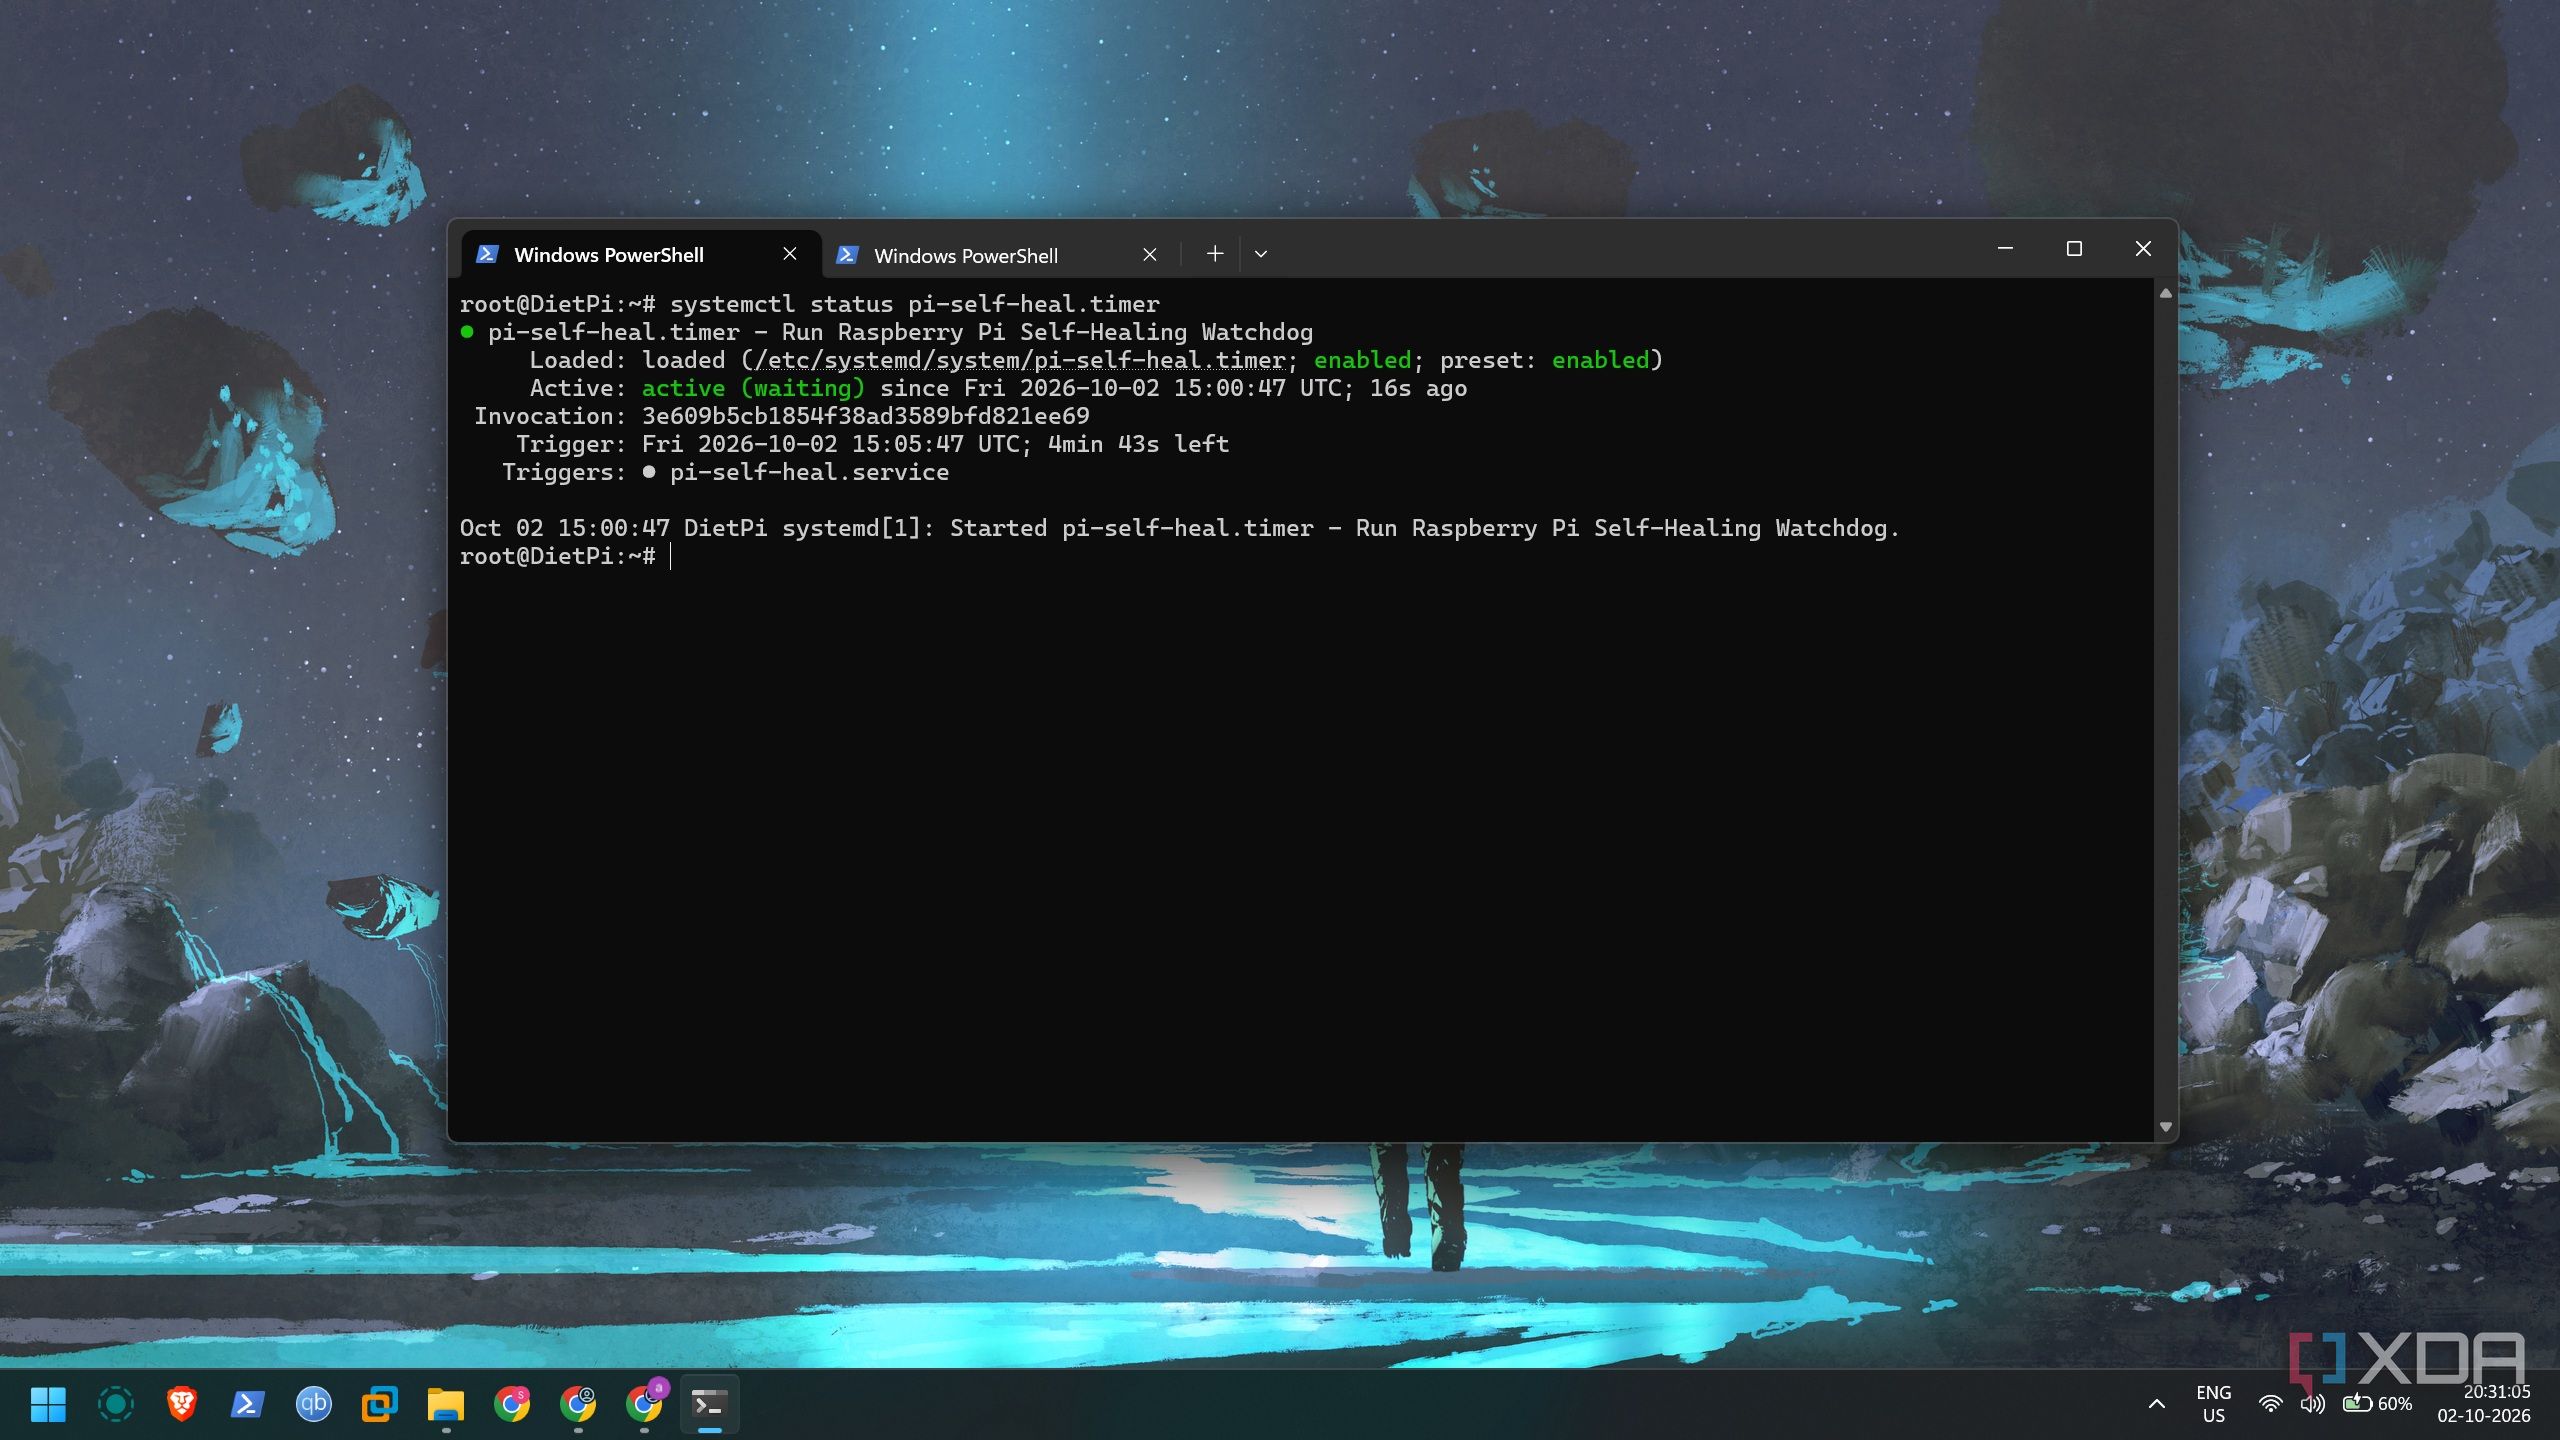Open qBittorrent from the taskbar

click(x=313, y=1404)
